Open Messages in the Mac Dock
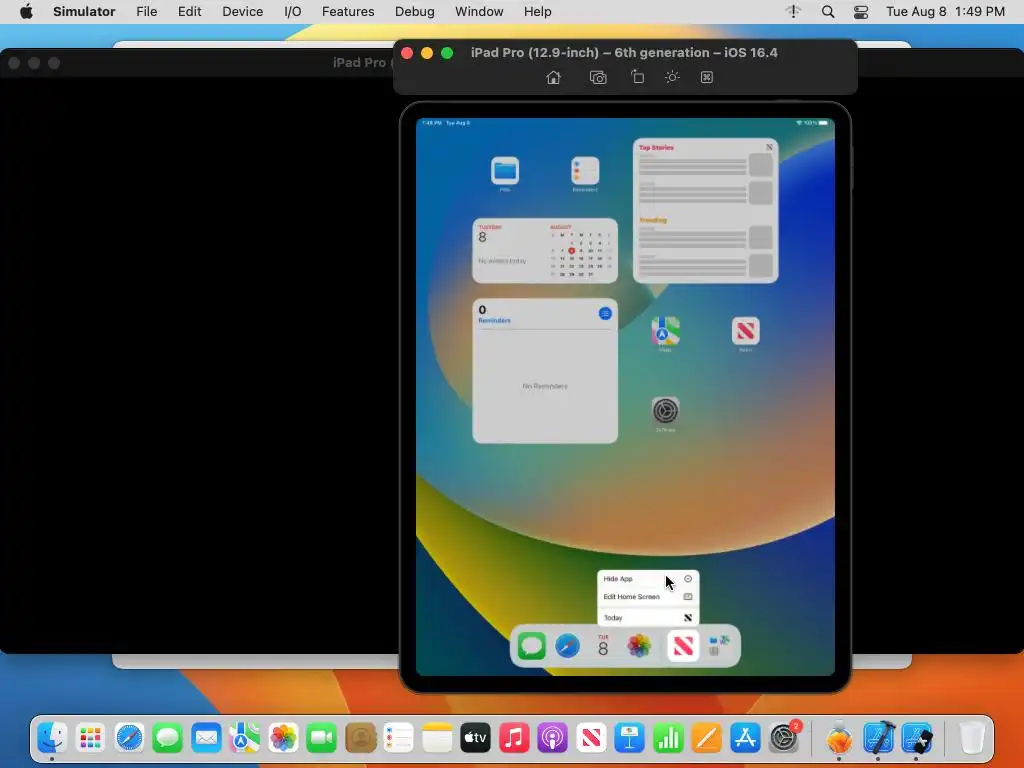This screenshot has width=1024, height=768. [x=167, y=738]
